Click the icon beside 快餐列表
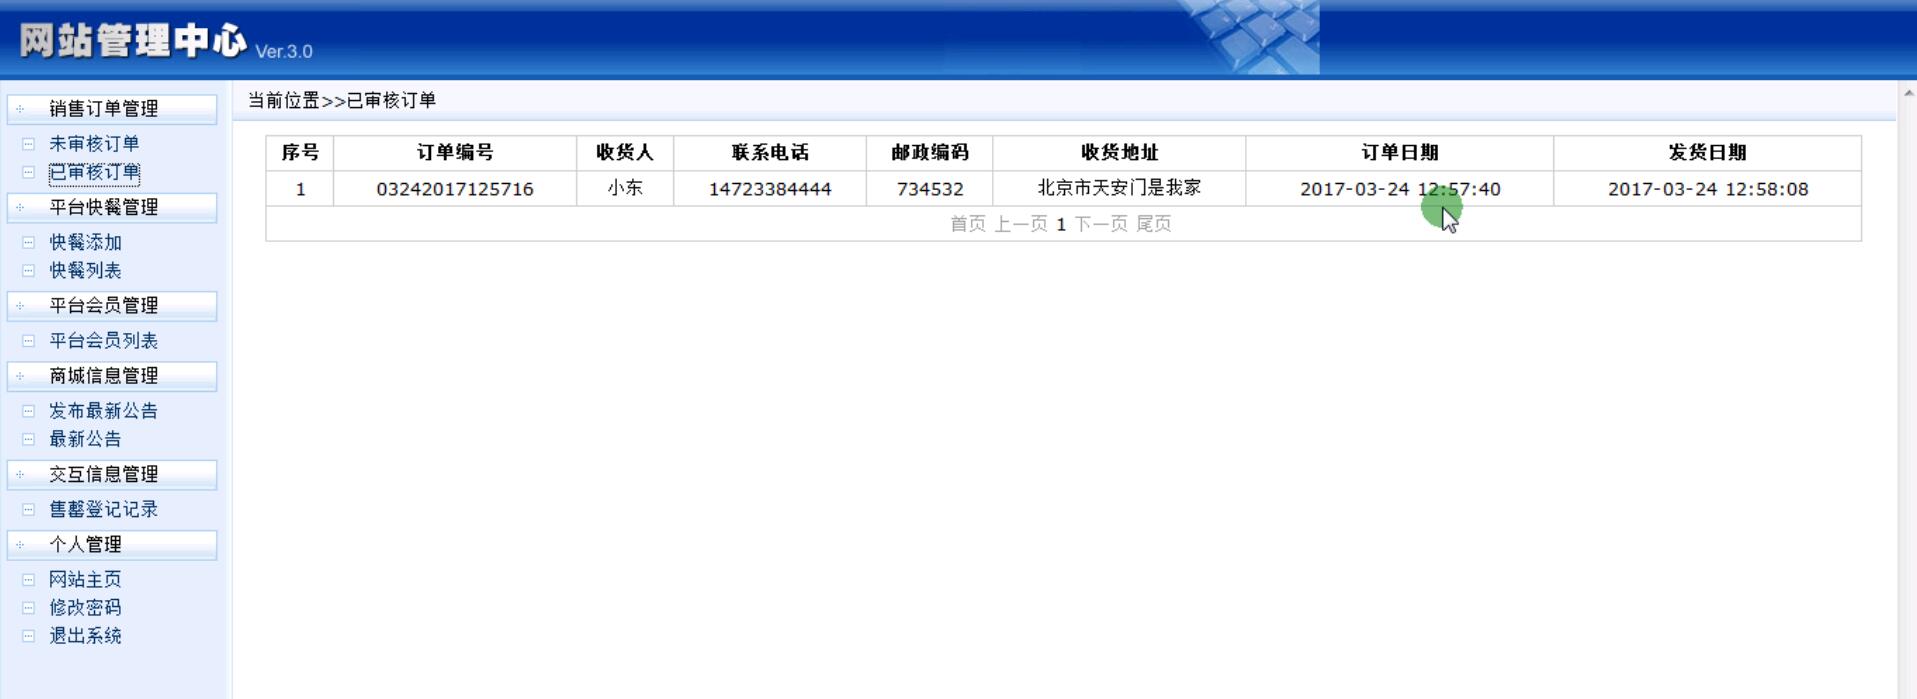 pos(28,270)
